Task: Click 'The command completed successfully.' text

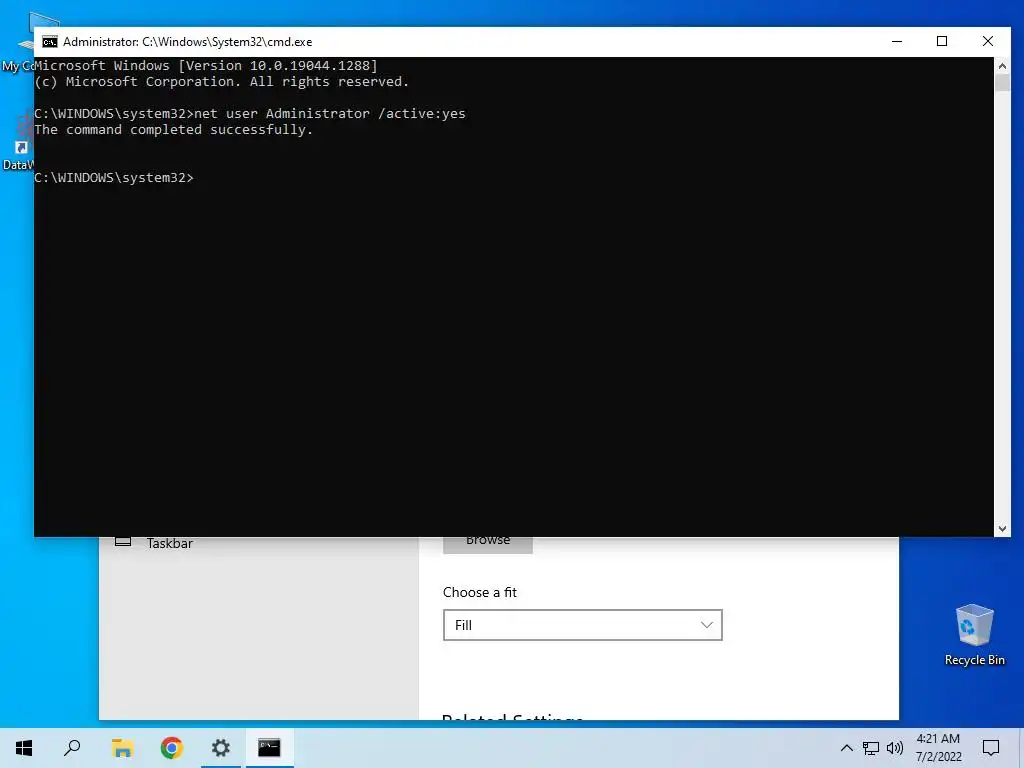Action: tap(174, 130)
